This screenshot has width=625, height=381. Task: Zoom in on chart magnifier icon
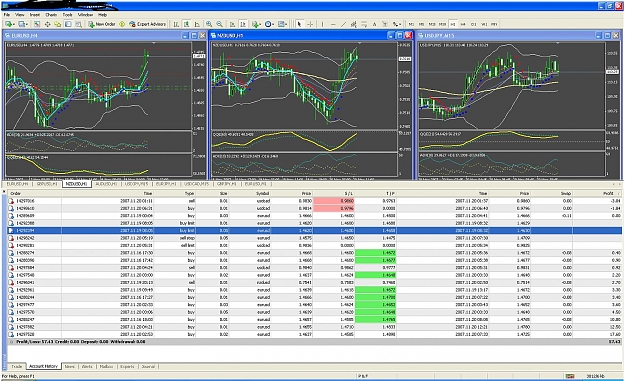click(209, 24)
